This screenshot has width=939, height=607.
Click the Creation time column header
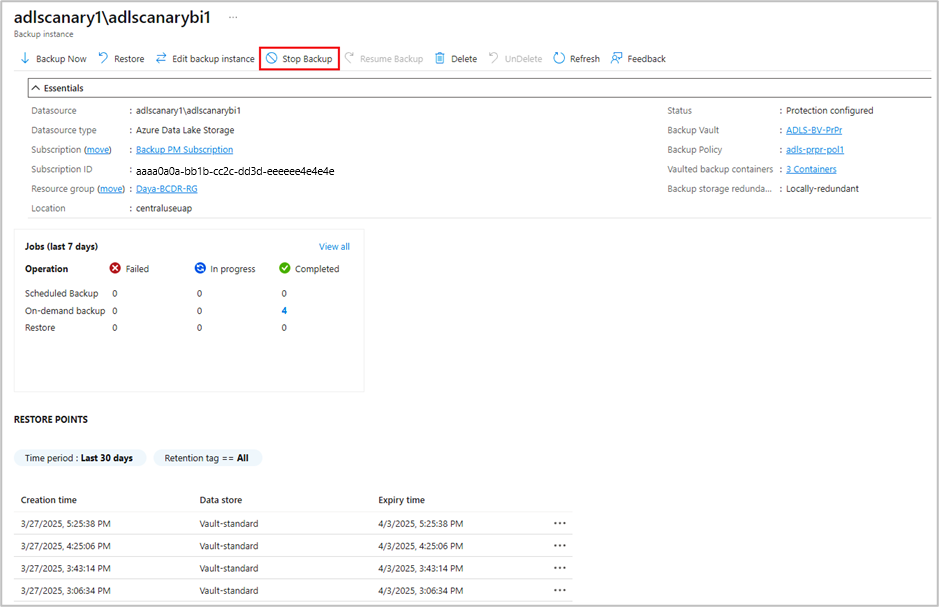(x=49, y=500)
